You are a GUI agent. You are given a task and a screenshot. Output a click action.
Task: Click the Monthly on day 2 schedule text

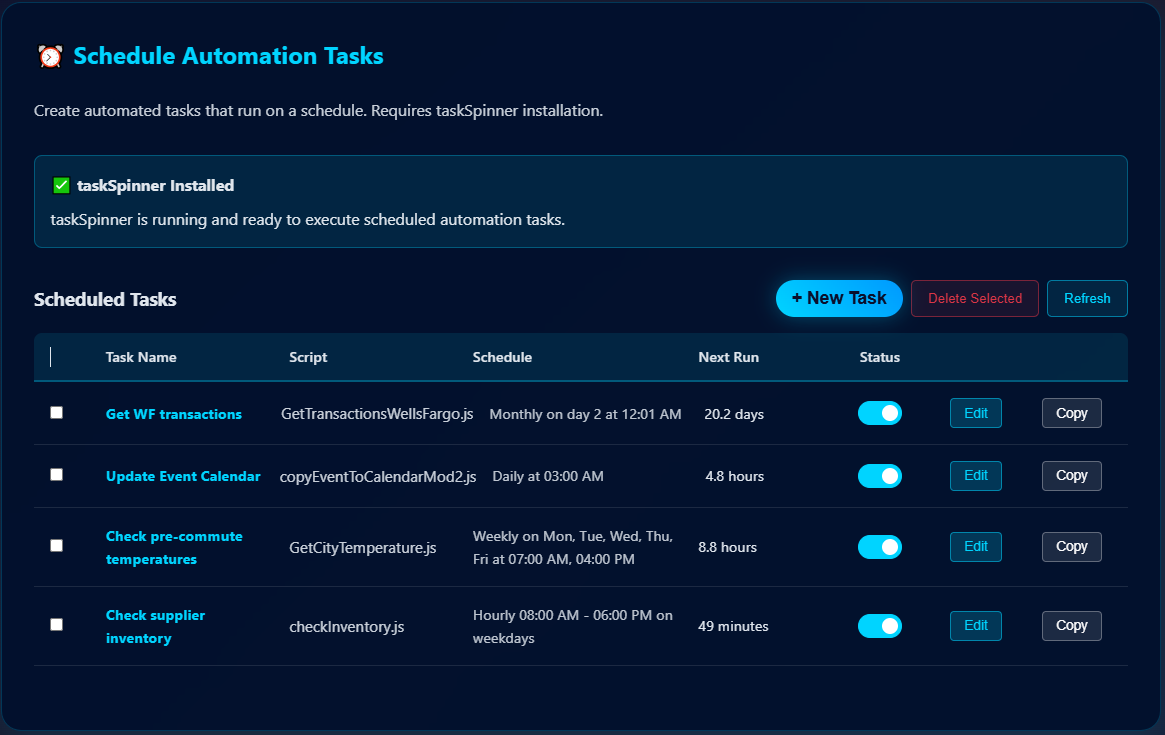point(585,414)
